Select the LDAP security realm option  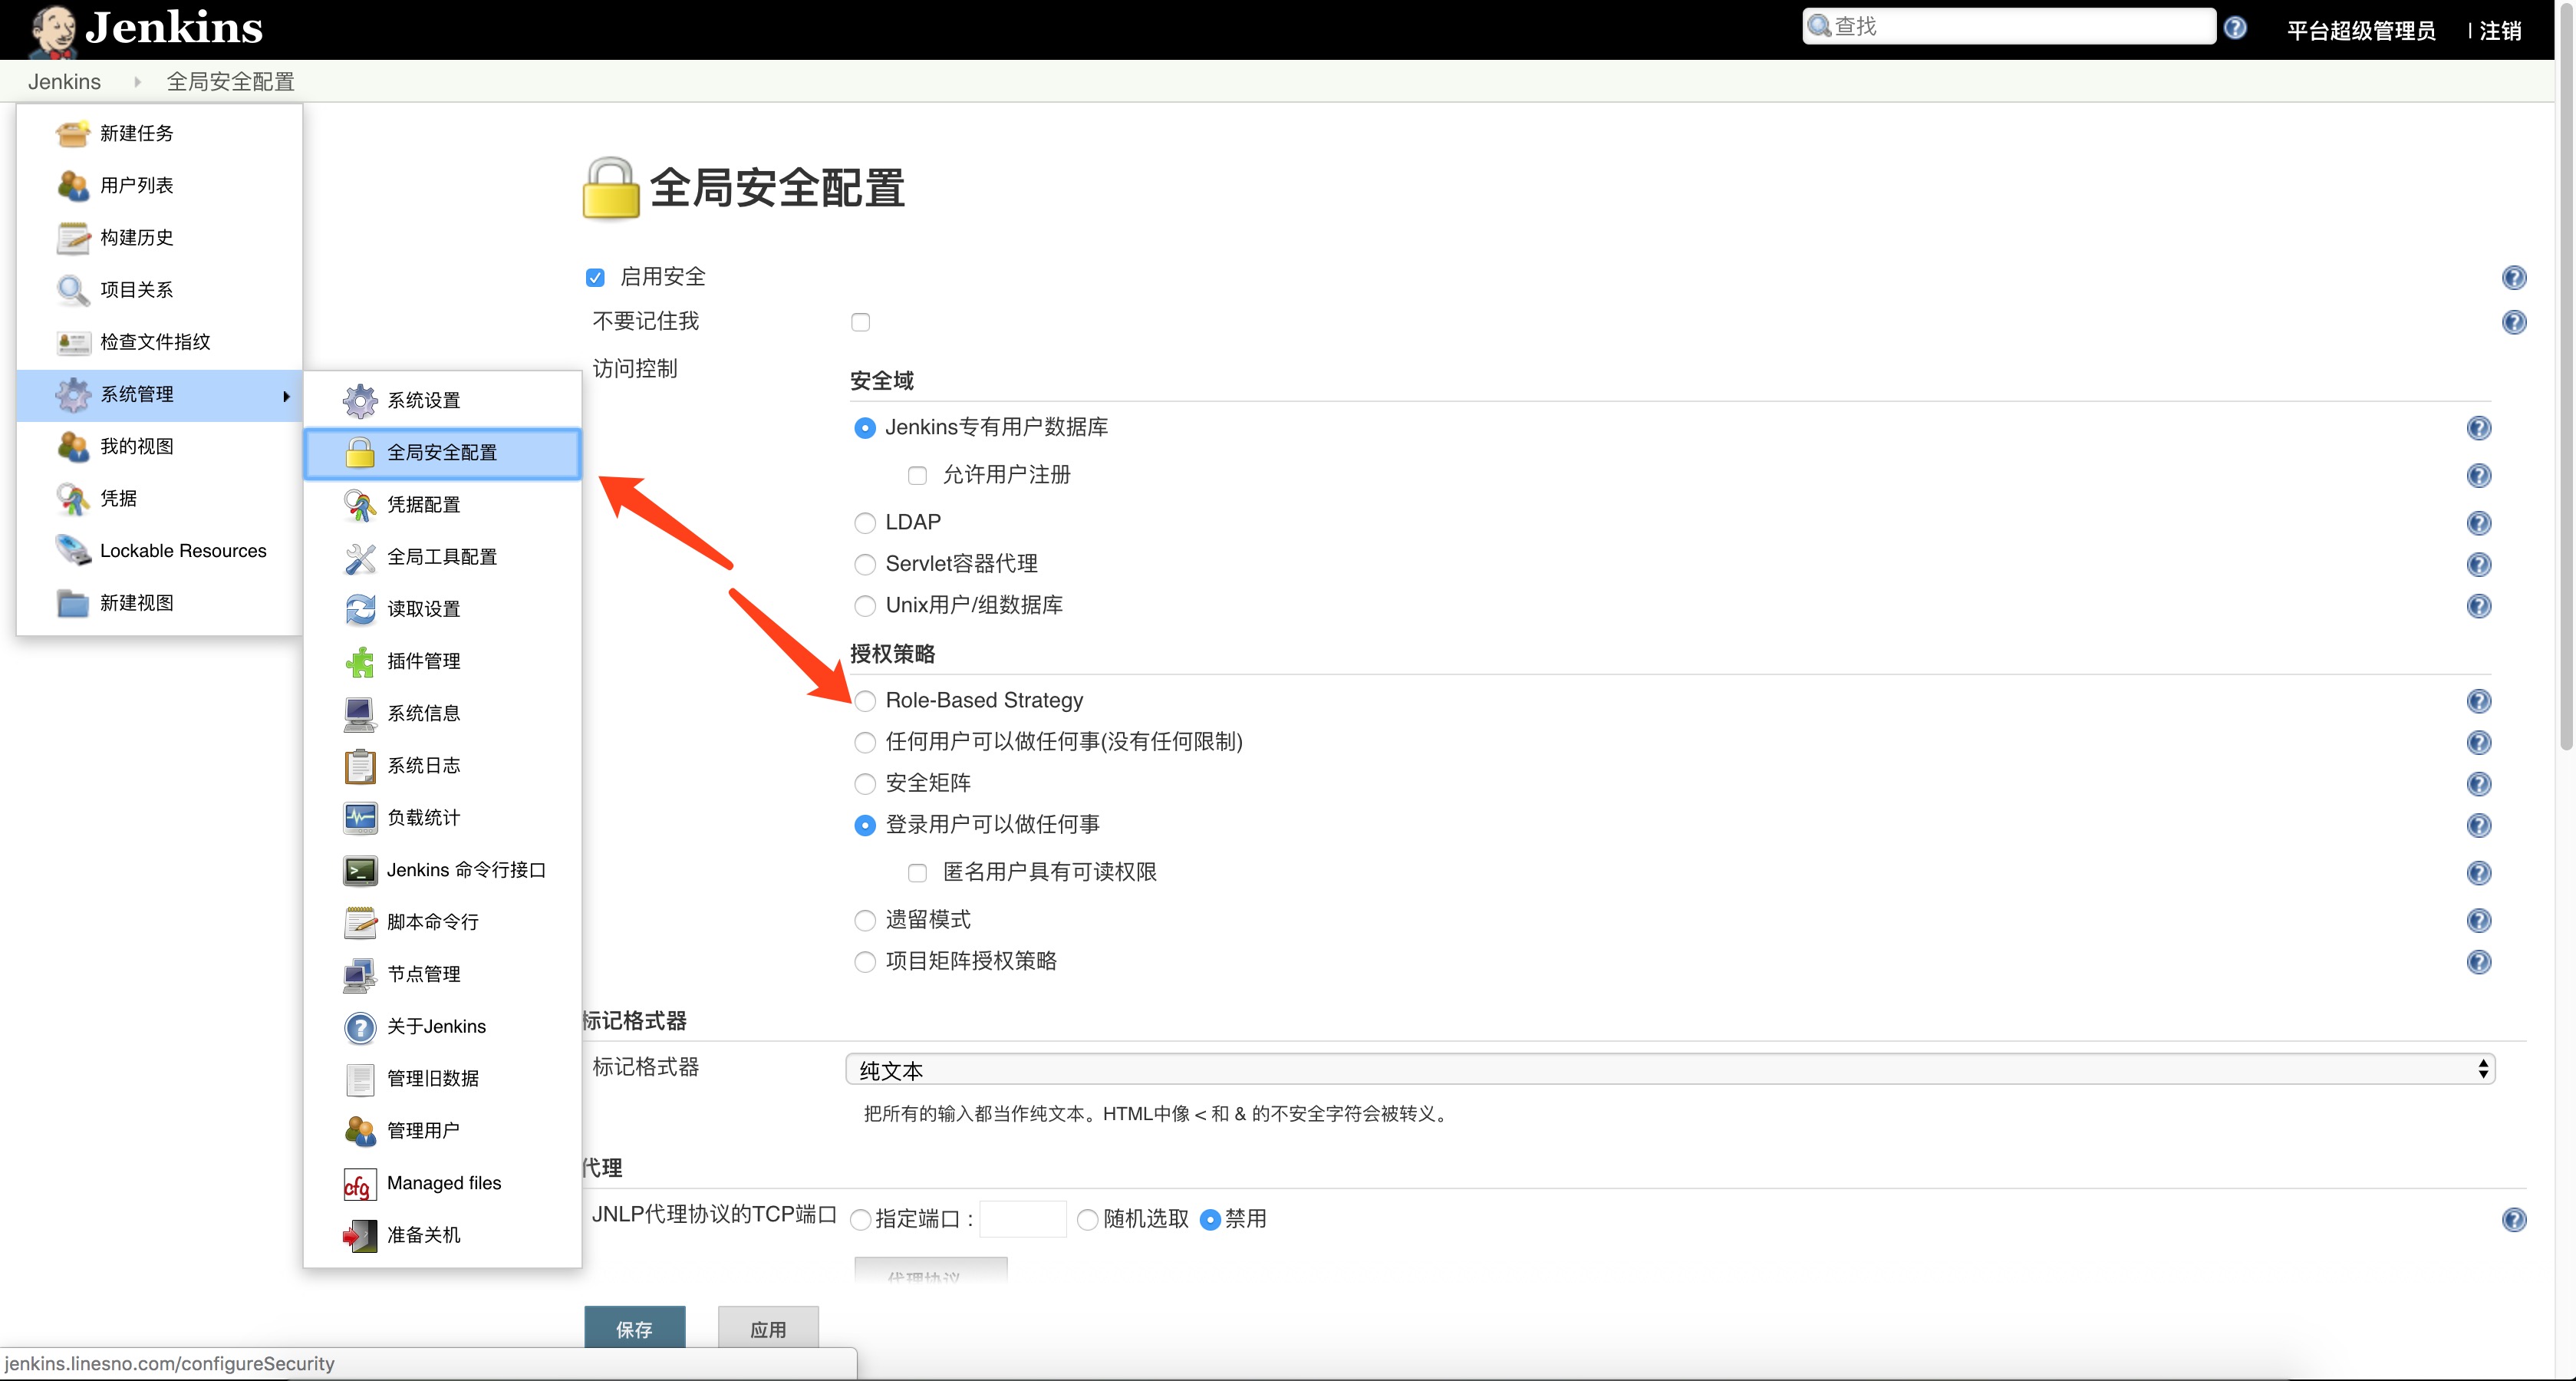tap(865, 523)
